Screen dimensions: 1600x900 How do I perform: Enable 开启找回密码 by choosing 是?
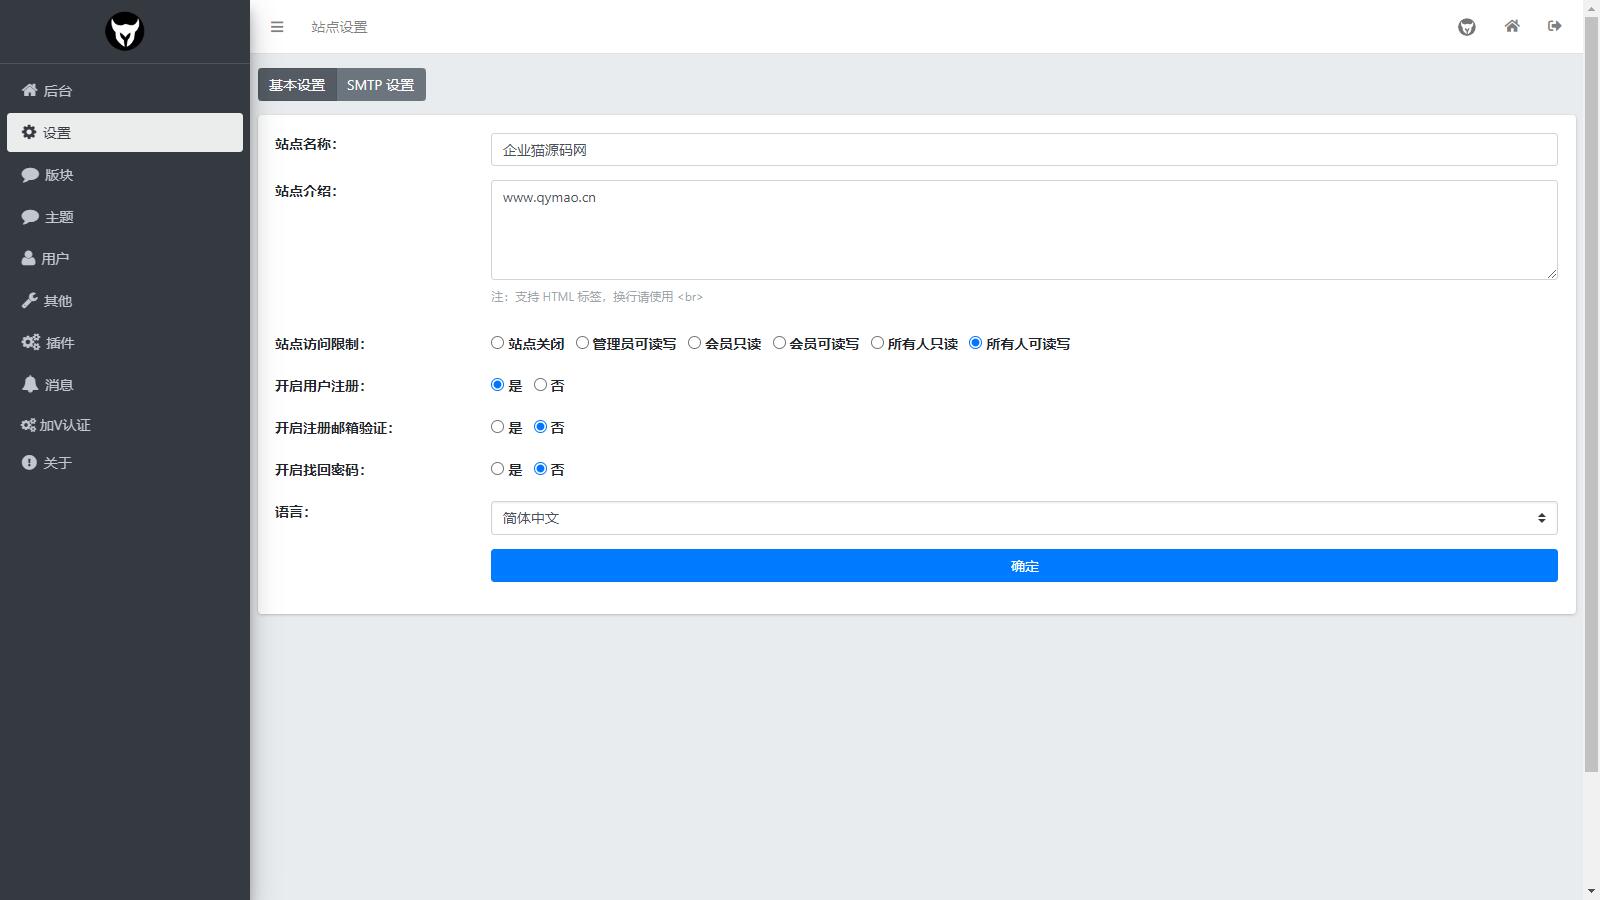(497, 469)
